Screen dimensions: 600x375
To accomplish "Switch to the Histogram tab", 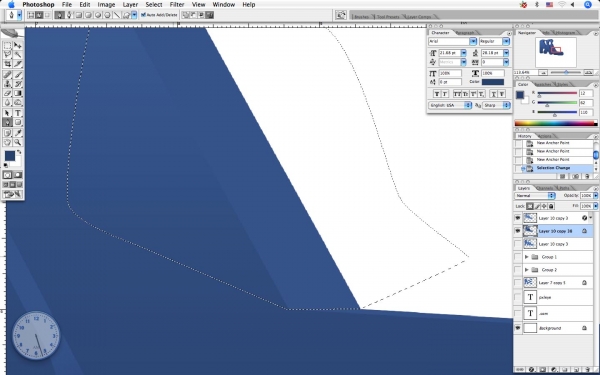I will 565,33.
